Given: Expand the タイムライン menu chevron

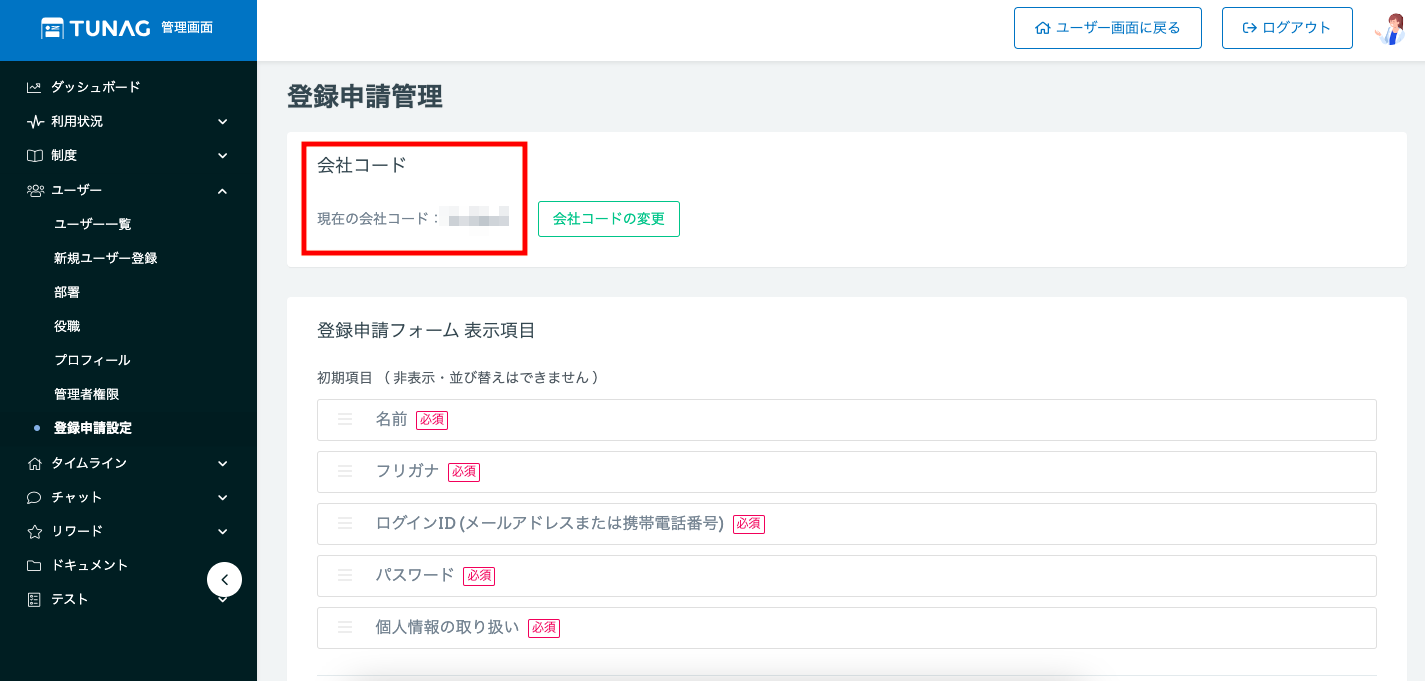Looking at the screenshot, I should pos(222,463).
